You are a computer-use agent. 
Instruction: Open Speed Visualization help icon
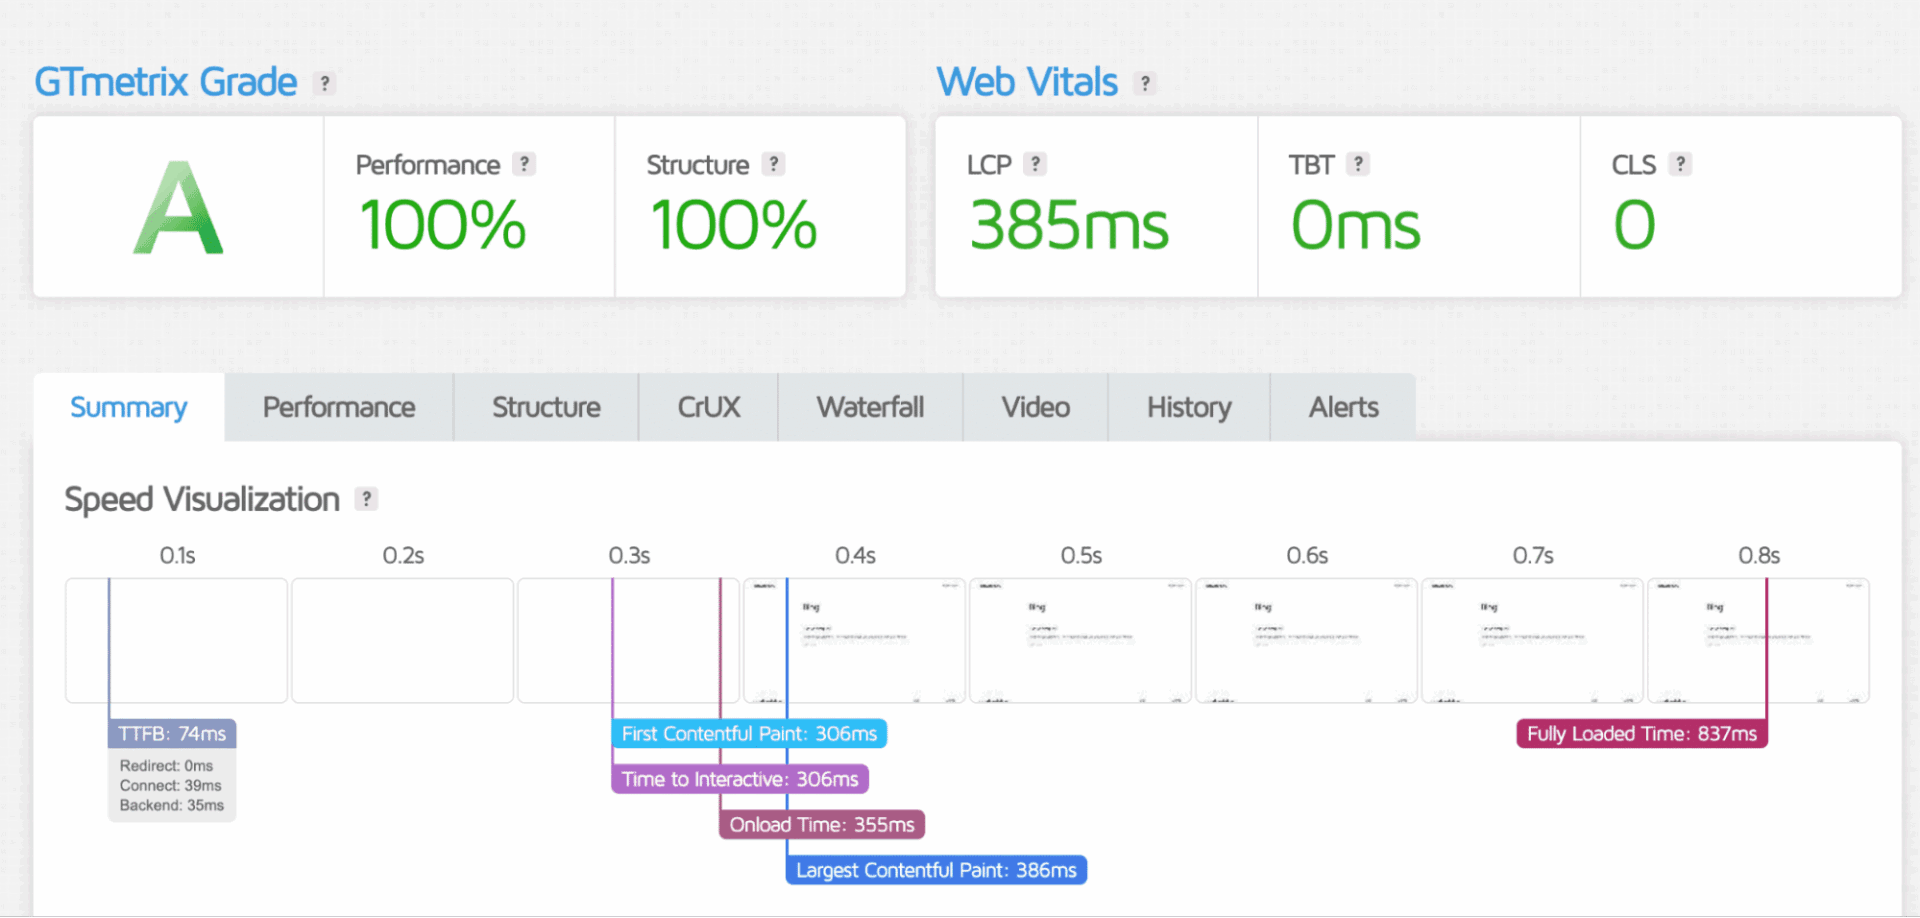[367, 499]
